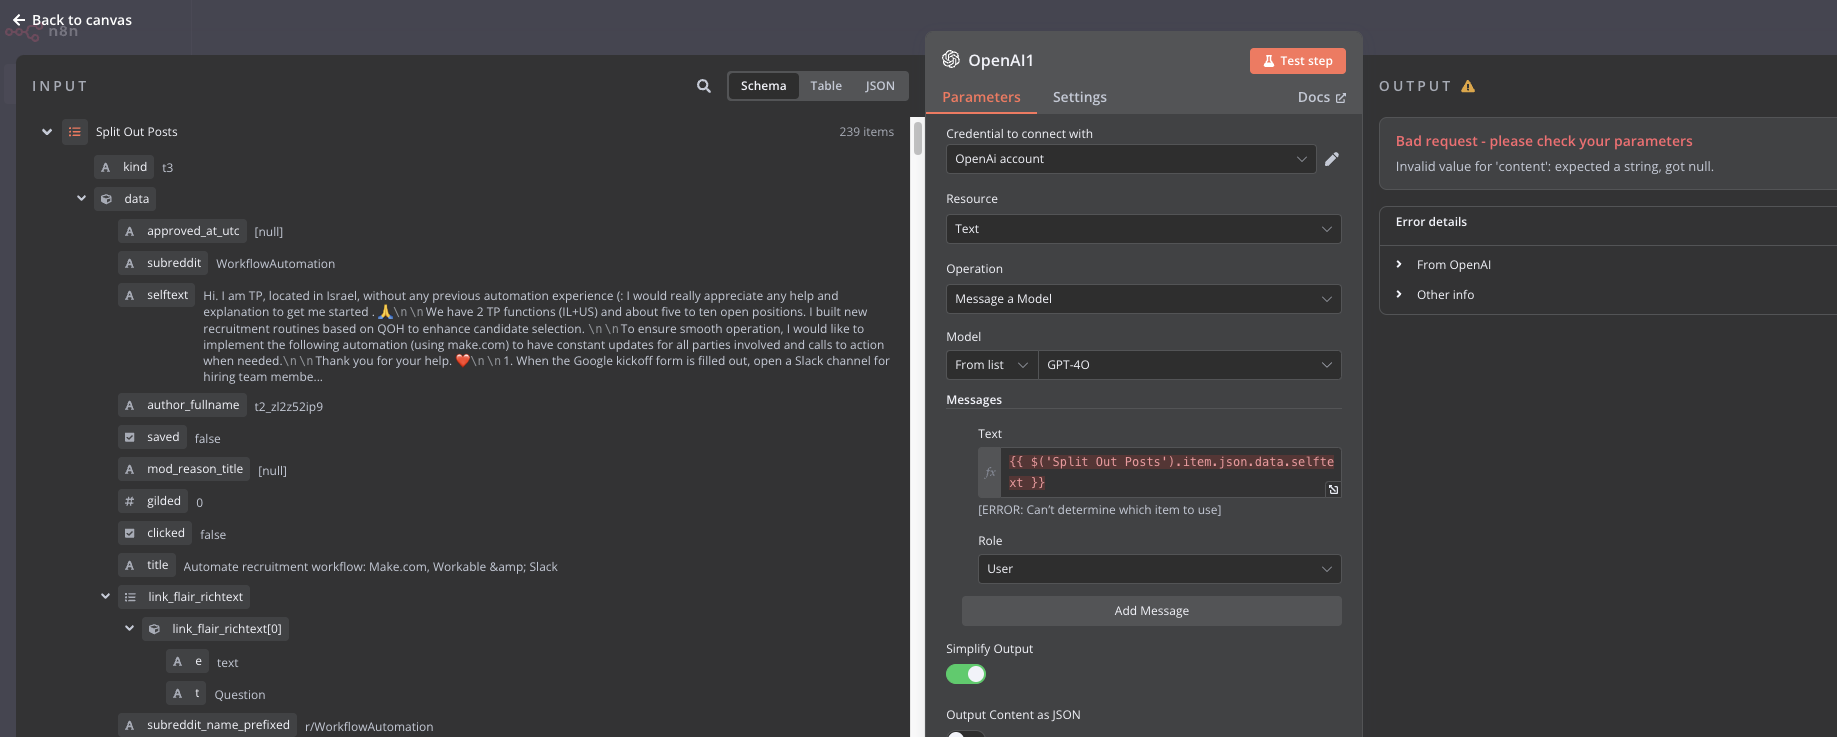Screen dimensions: 1837x737
Task: Run the Test step button
Action: click(1298, 61)
